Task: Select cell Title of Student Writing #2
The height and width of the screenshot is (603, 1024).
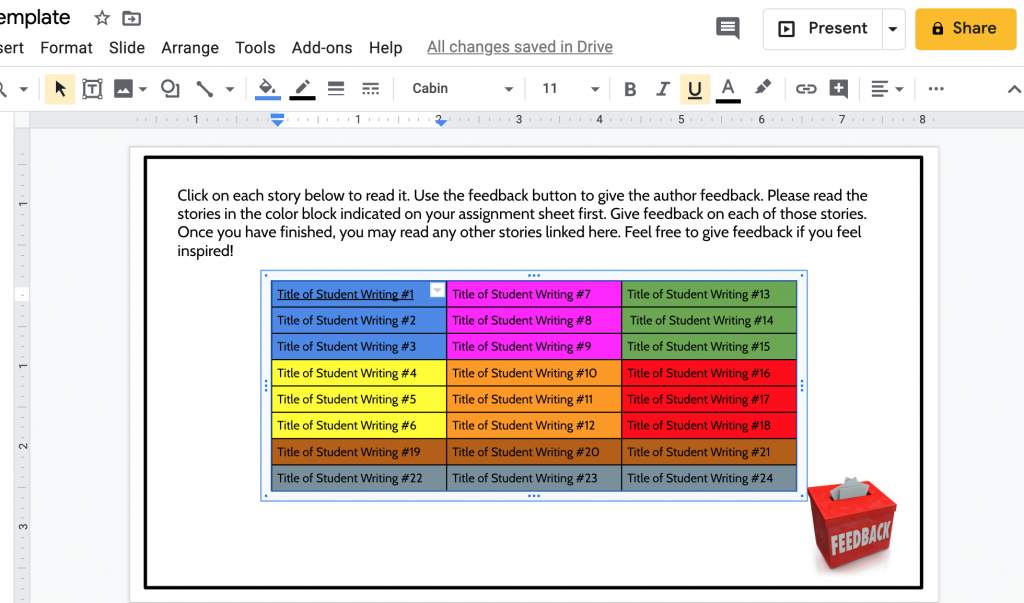Action: pyautogui.click(x=359, y=320)
